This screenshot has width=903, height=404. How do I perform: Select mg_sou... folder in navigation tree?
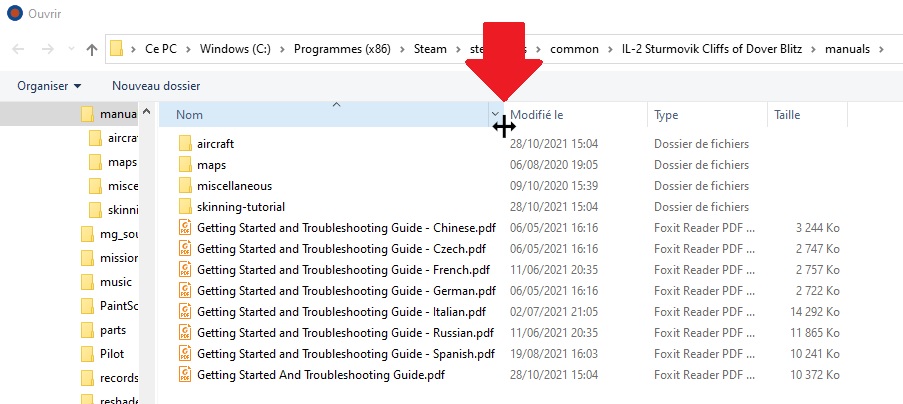tap(109, 234)
